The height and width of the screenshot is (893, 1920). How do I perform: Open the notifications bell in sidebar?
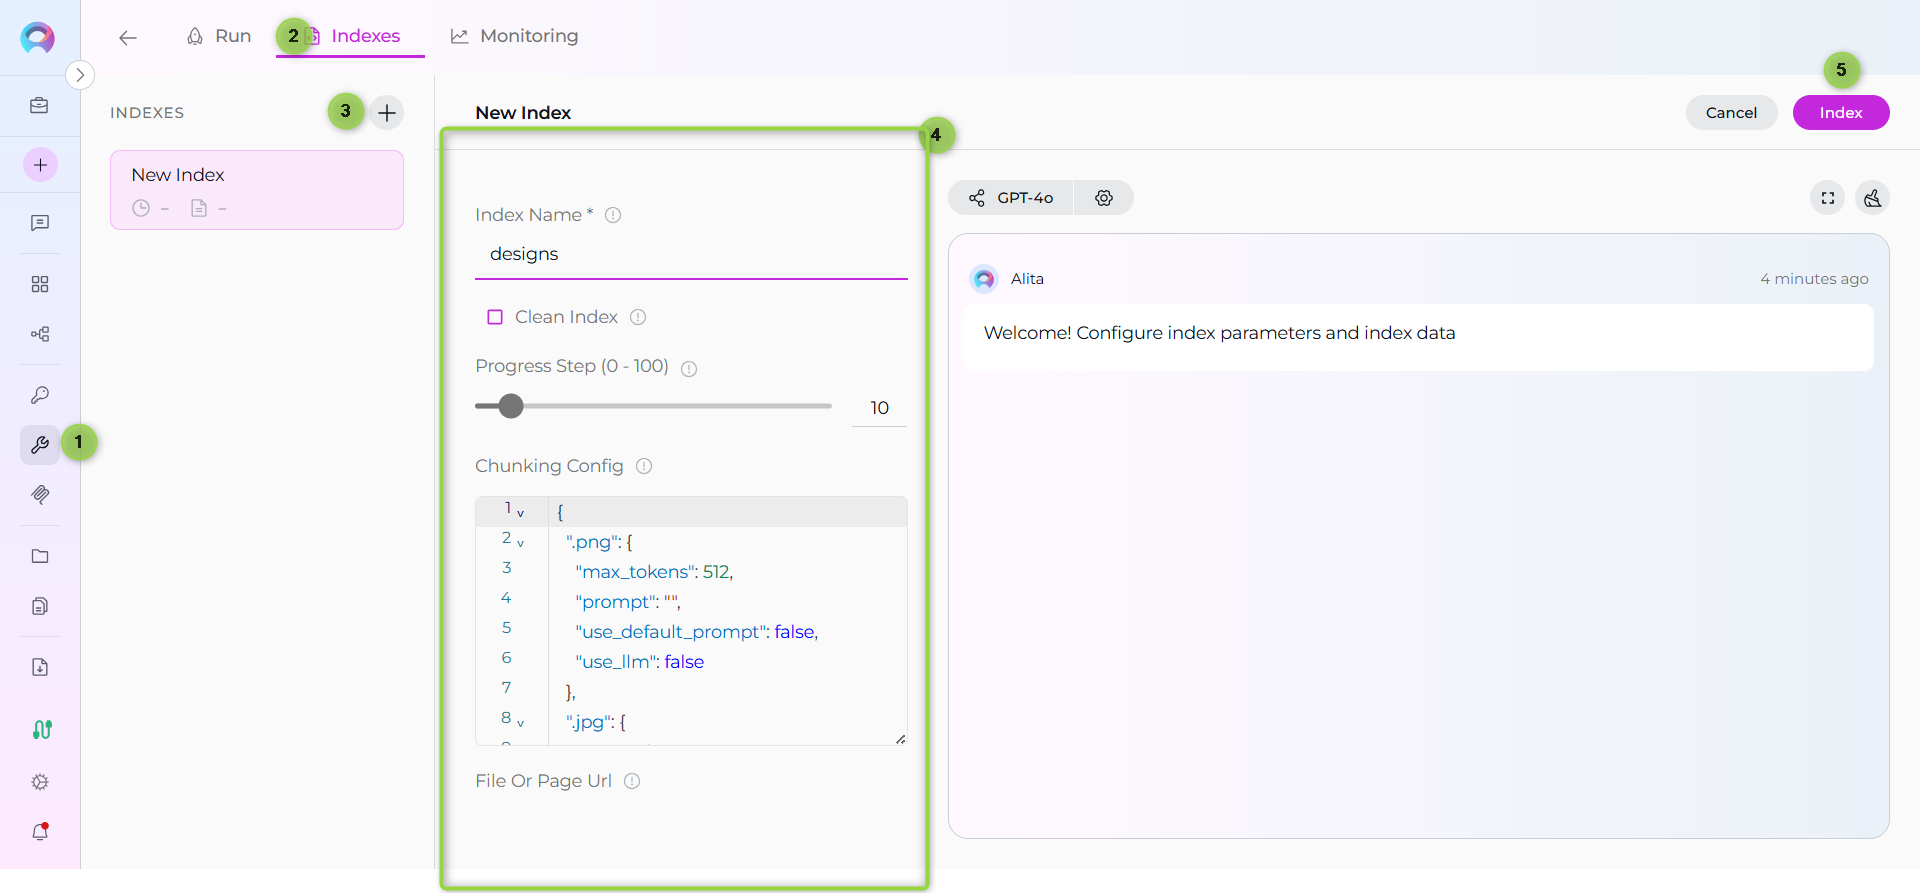(40, 831)
